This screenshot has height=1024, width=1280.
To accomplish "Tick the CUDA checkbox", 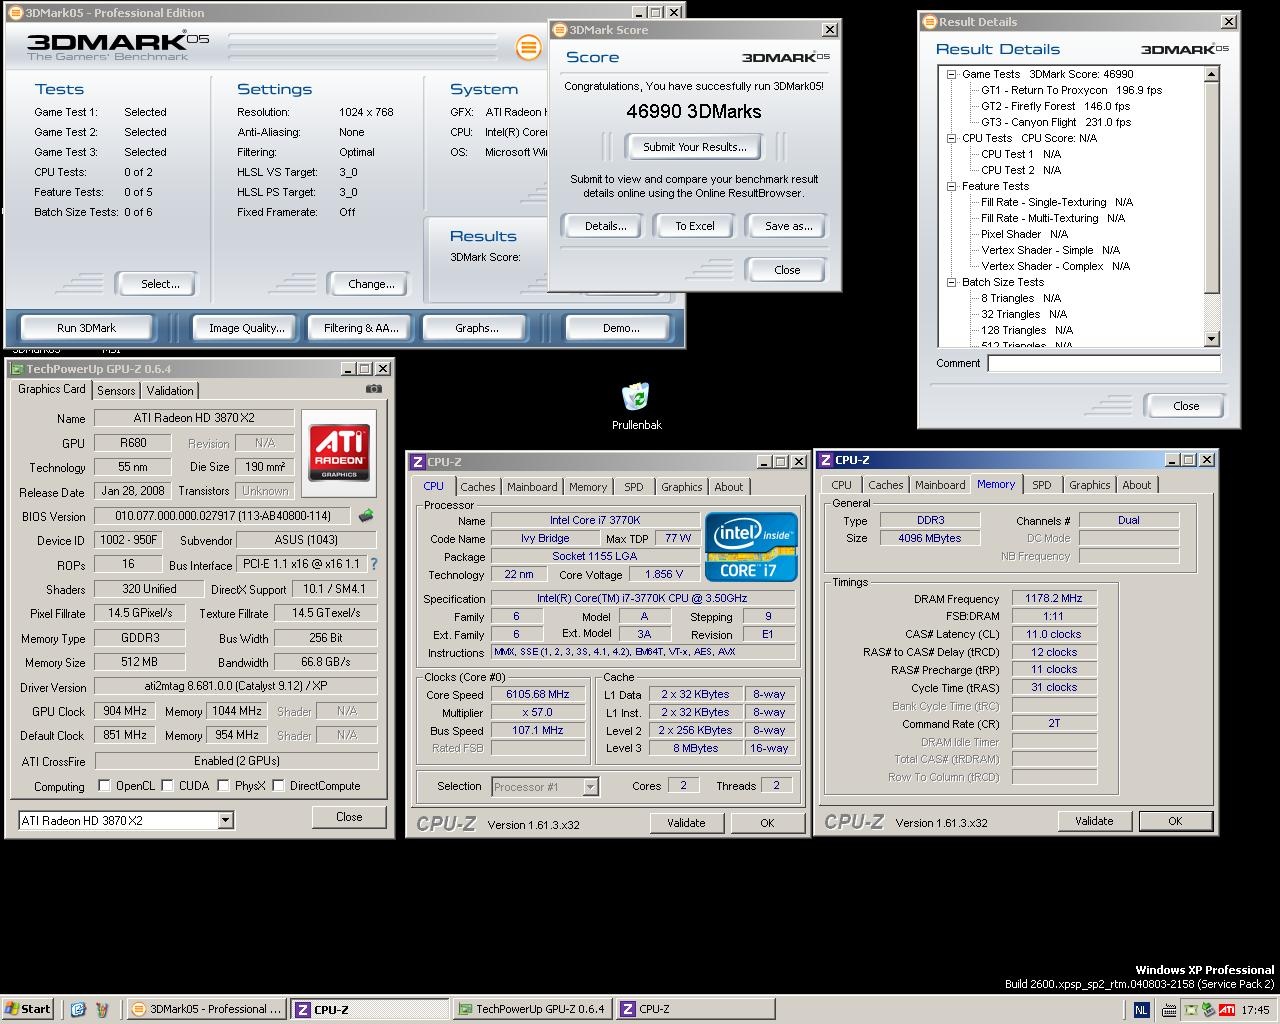I will coord(168,786).
